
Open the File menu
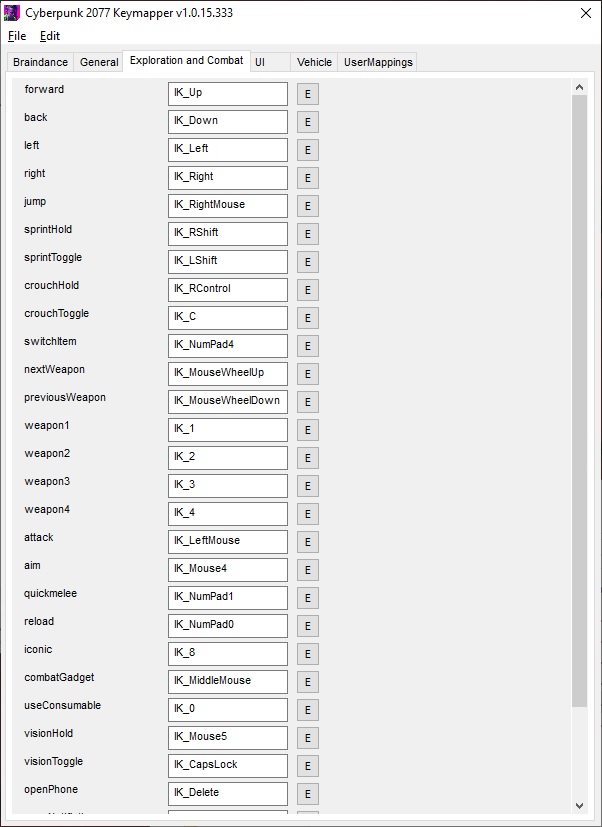pyautogui.click(x=17, y=36)
